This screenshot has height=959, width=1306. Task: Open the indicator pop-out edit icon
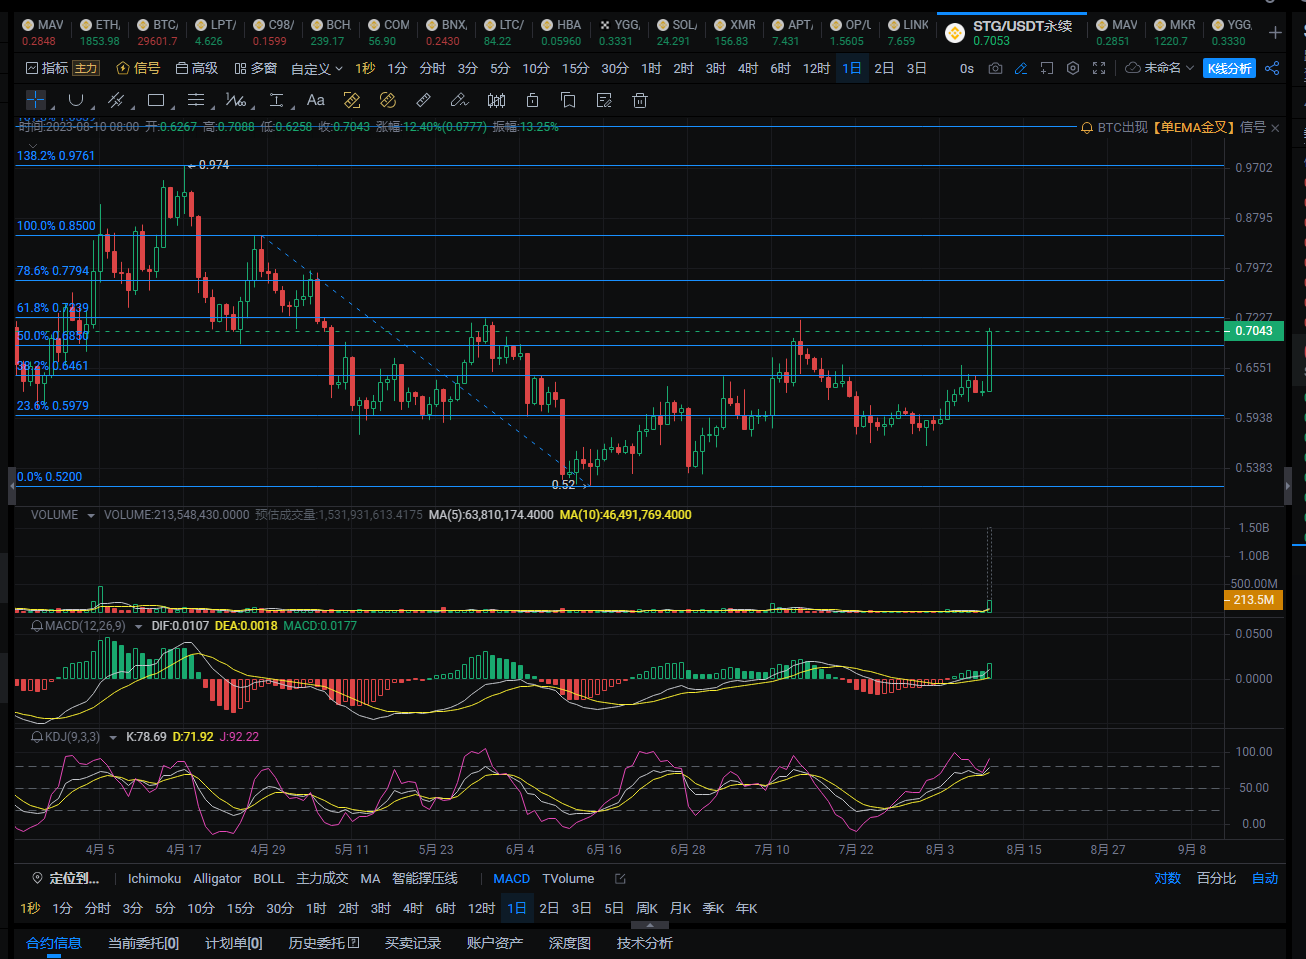(x=620, y=879)
